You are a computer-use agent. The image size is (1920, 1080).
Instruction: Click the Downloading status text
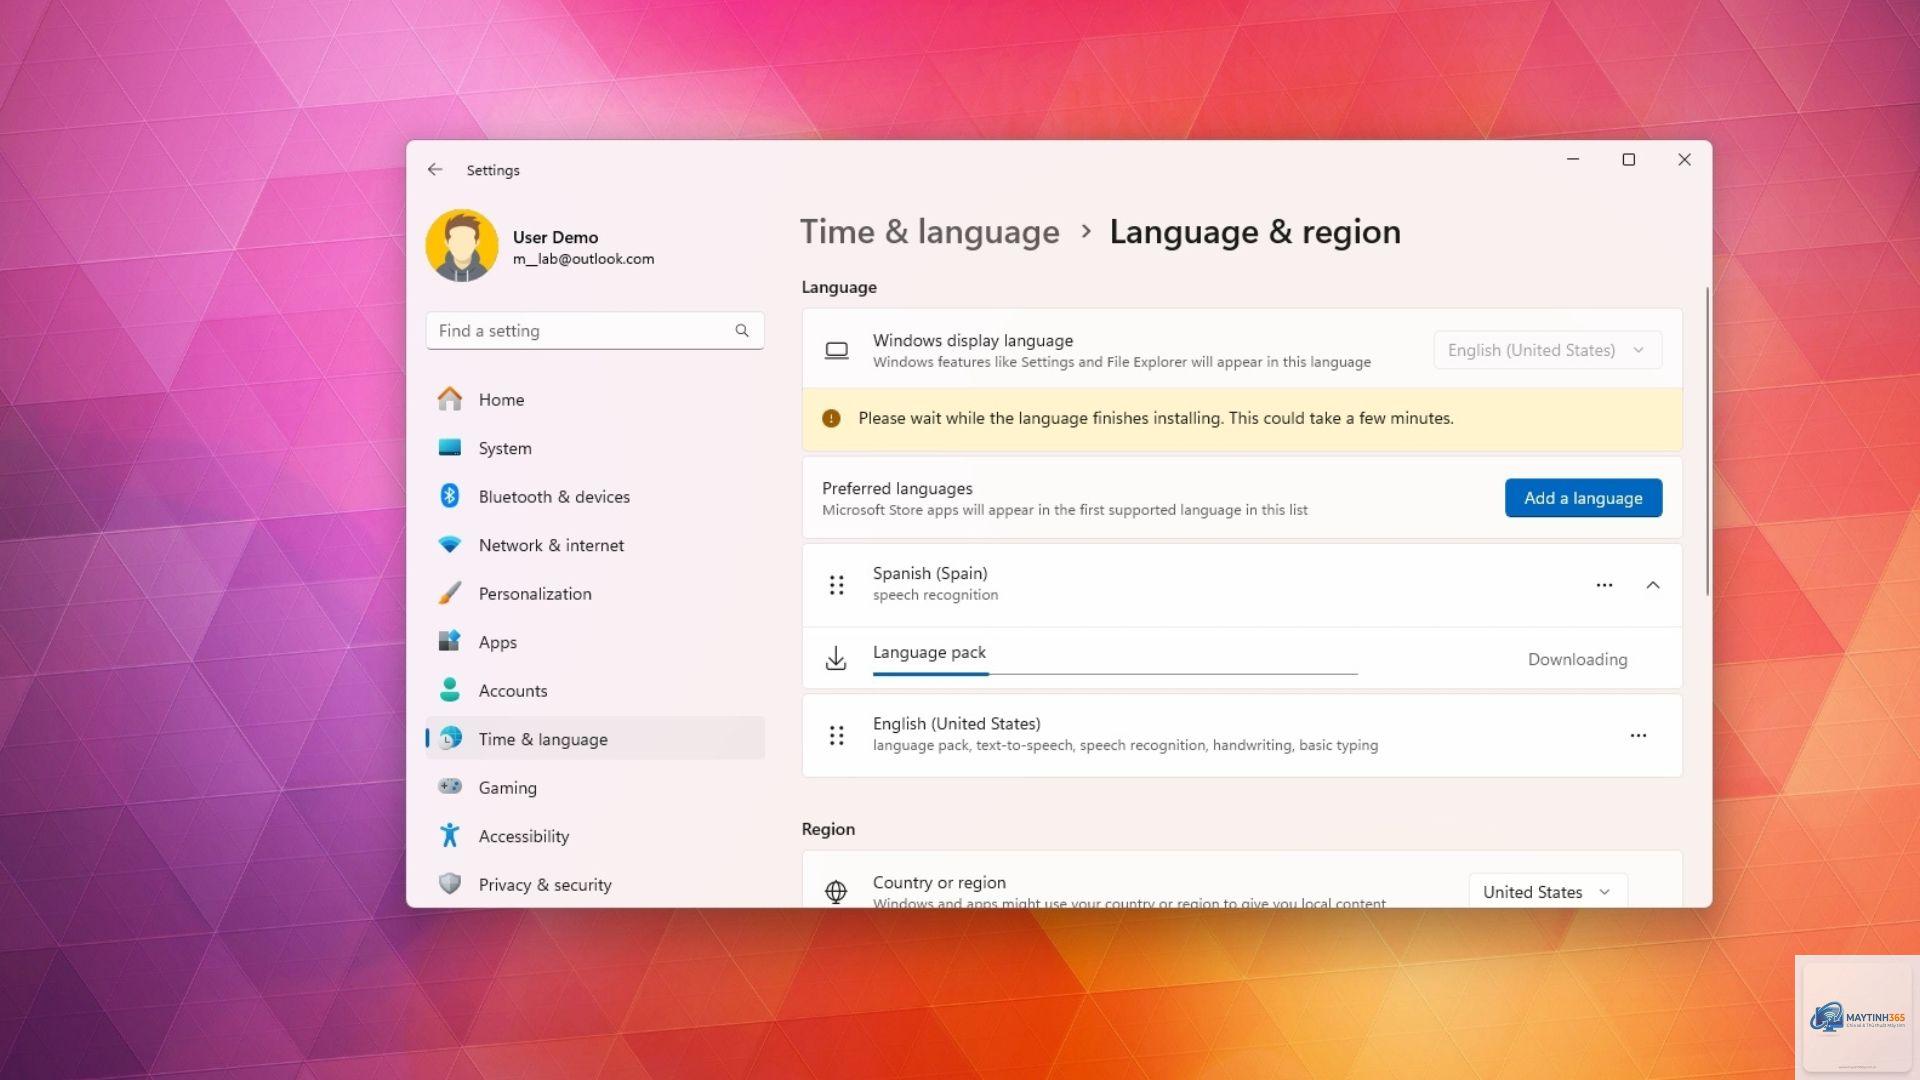coord(1577,659)
